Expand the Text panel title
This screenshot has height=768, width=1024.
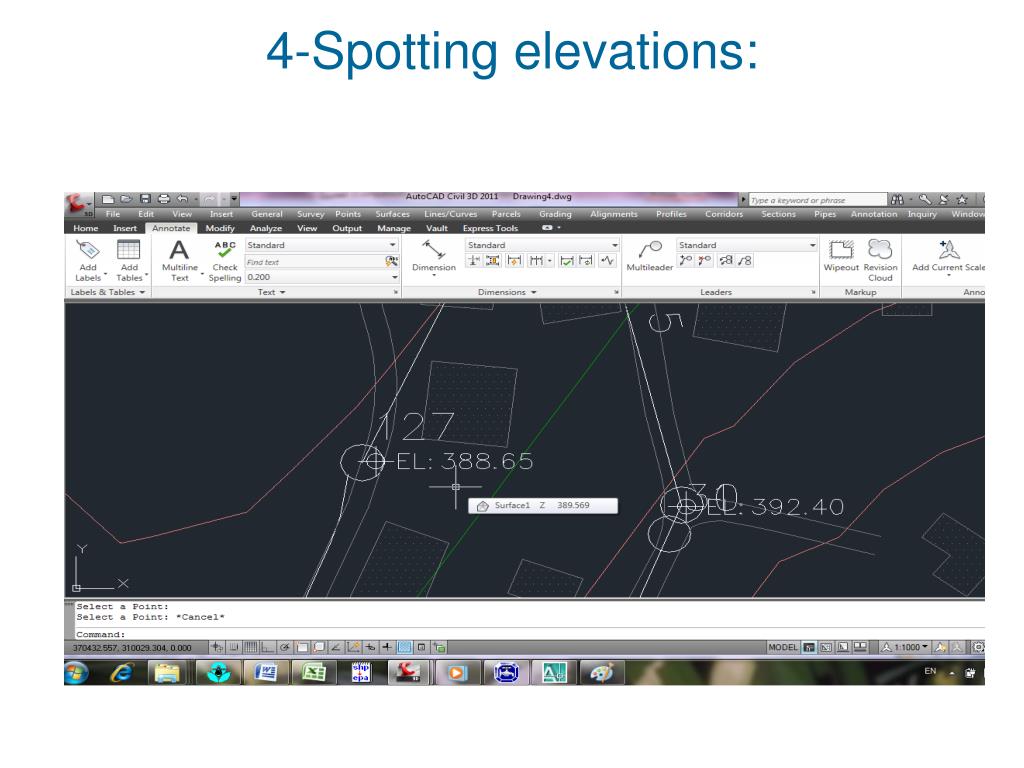(x=272, y=292)
